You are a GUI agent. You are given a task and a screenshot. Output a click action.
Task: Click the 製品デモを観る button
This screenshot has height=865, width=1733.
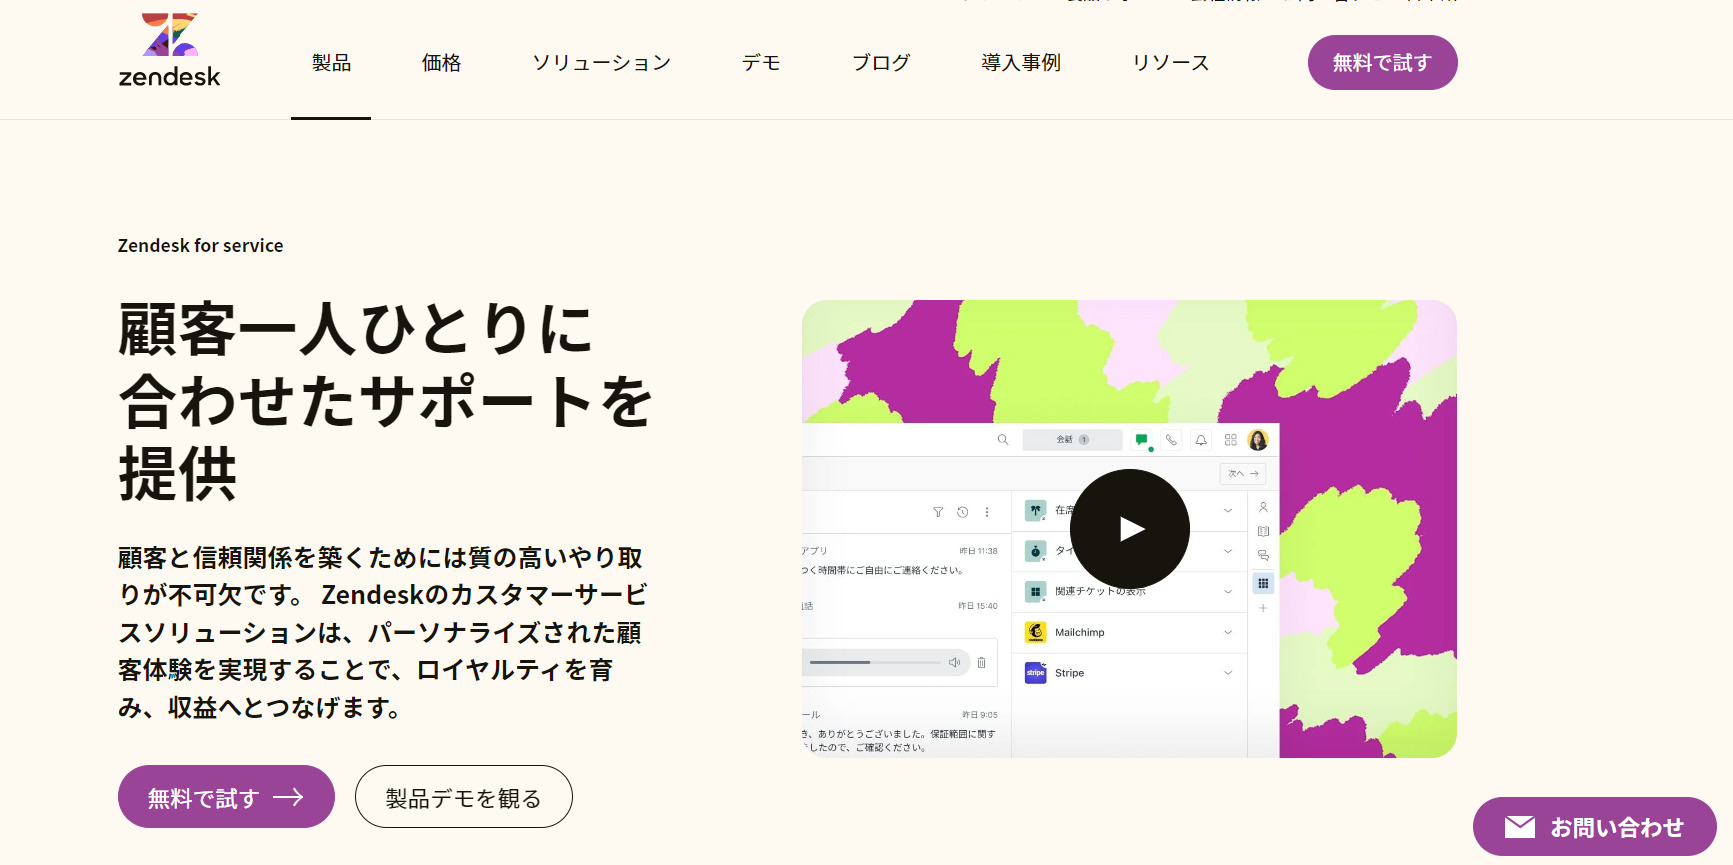coord(464,797)
